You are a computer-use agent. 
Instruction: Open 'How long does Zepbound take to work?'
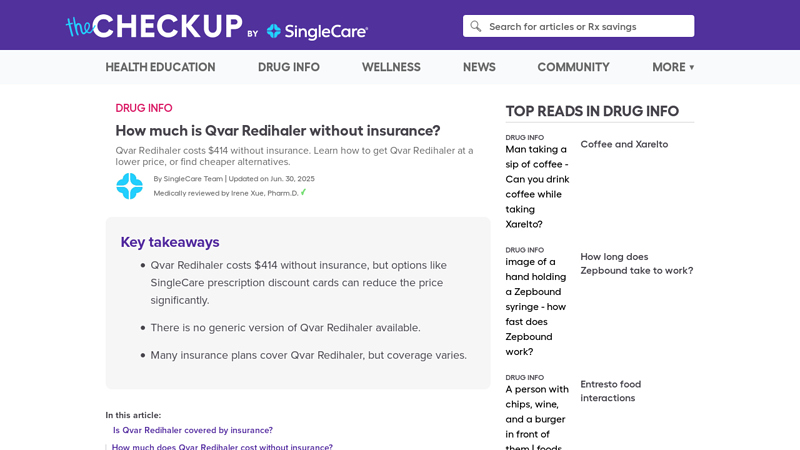(x=637, y=264)
